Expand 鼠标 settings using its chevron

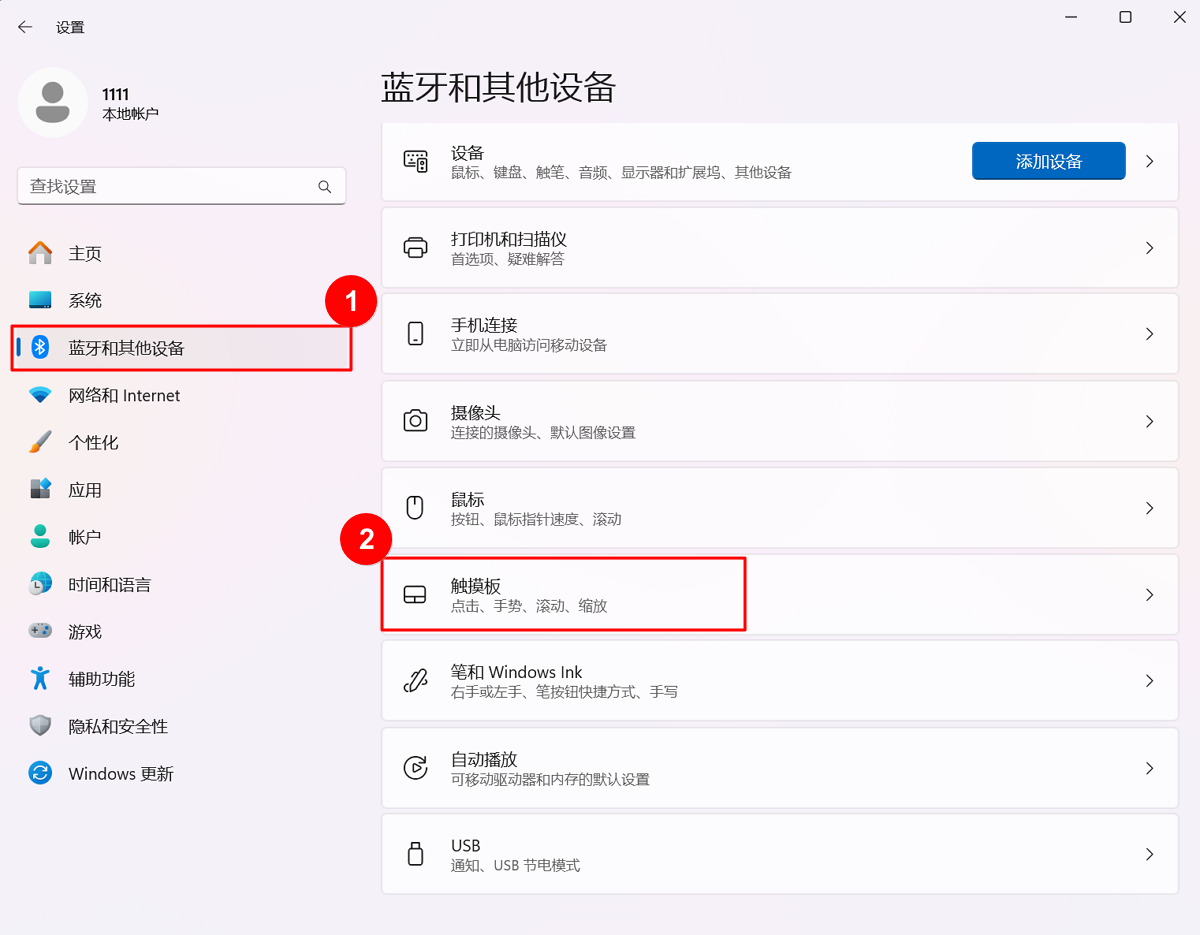(1149, 508)
